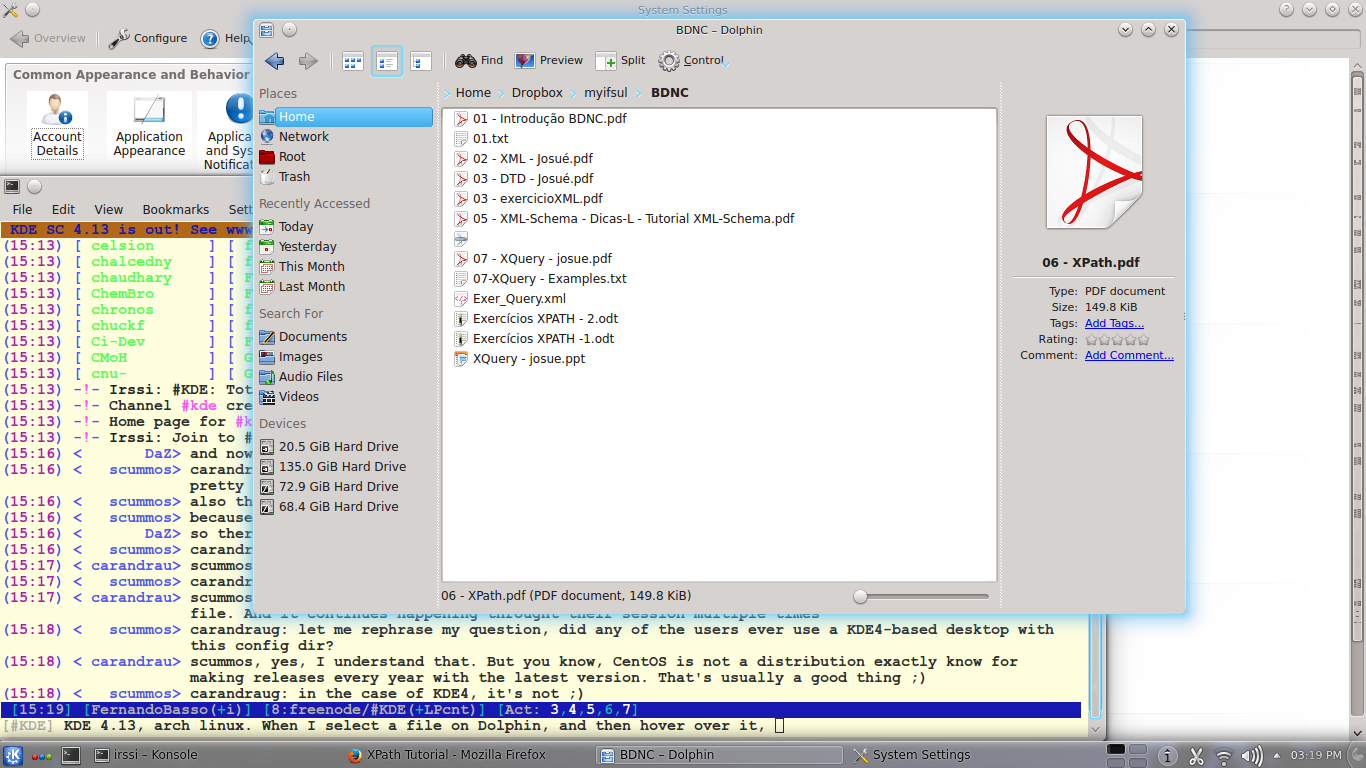Go back using Dolphin's back arrow
Screen dimensions: 1366x768
[x=275, y=61]
